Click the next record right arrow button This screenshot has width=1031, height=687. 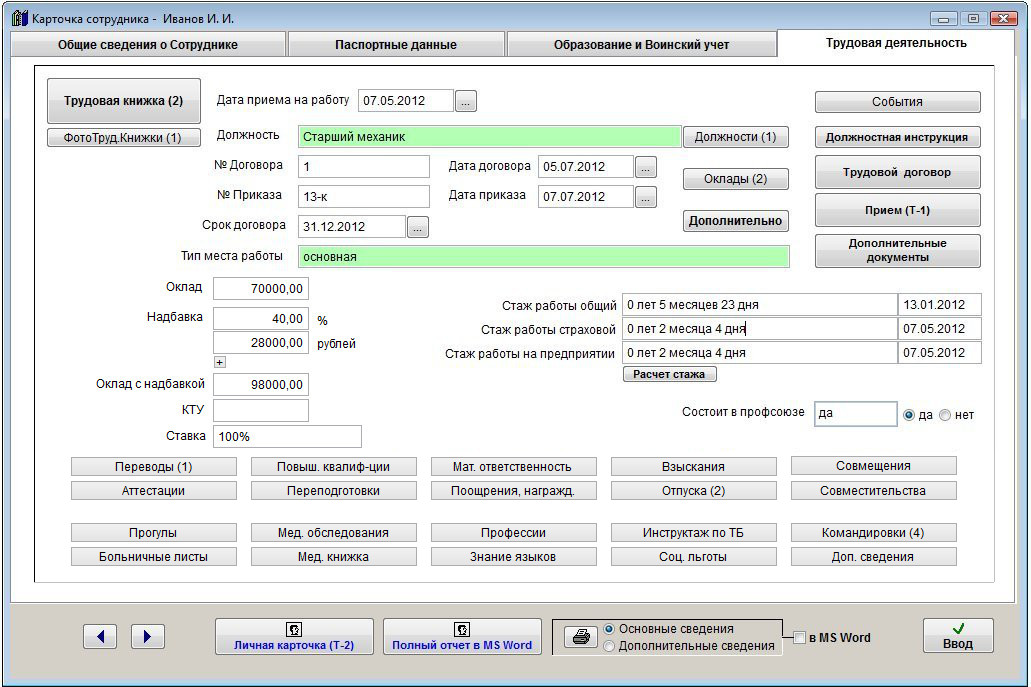pyautogui.click(x=147, y=636)
